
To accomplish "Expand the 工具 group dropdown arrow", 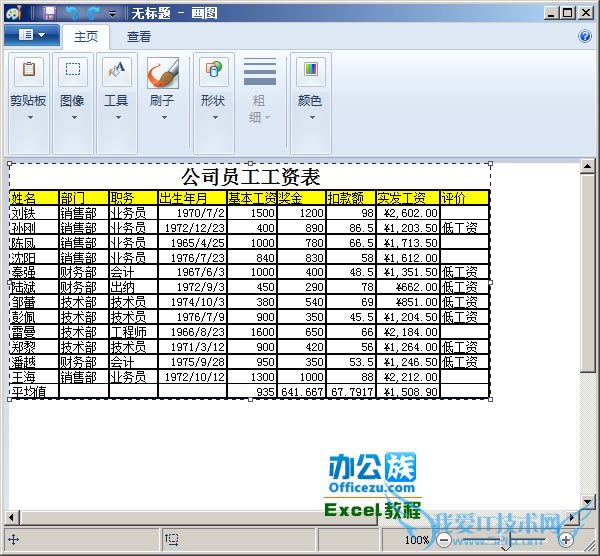I will click(x=118, y=117).
